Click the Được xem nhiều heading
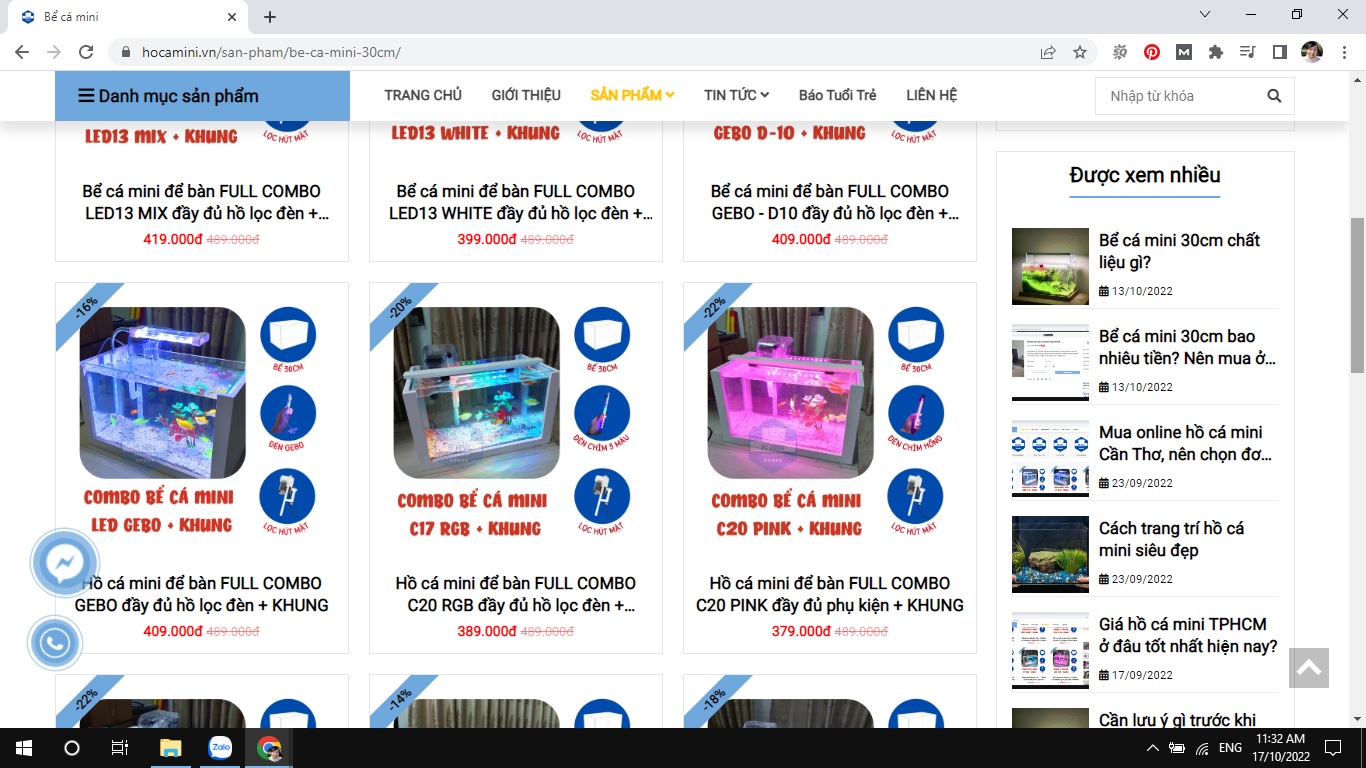The height and width of the screenshot is (768, 1366). [x=1145, y=175]
